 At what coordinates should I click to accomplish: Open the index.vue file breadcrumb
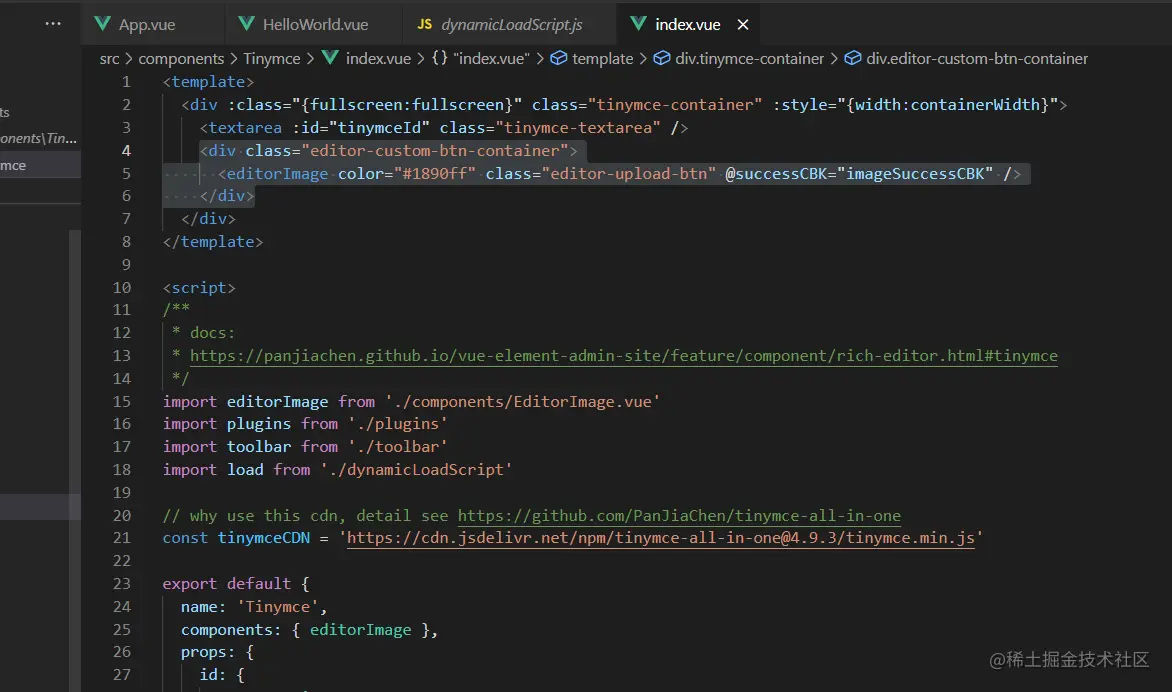pos(378,58)
